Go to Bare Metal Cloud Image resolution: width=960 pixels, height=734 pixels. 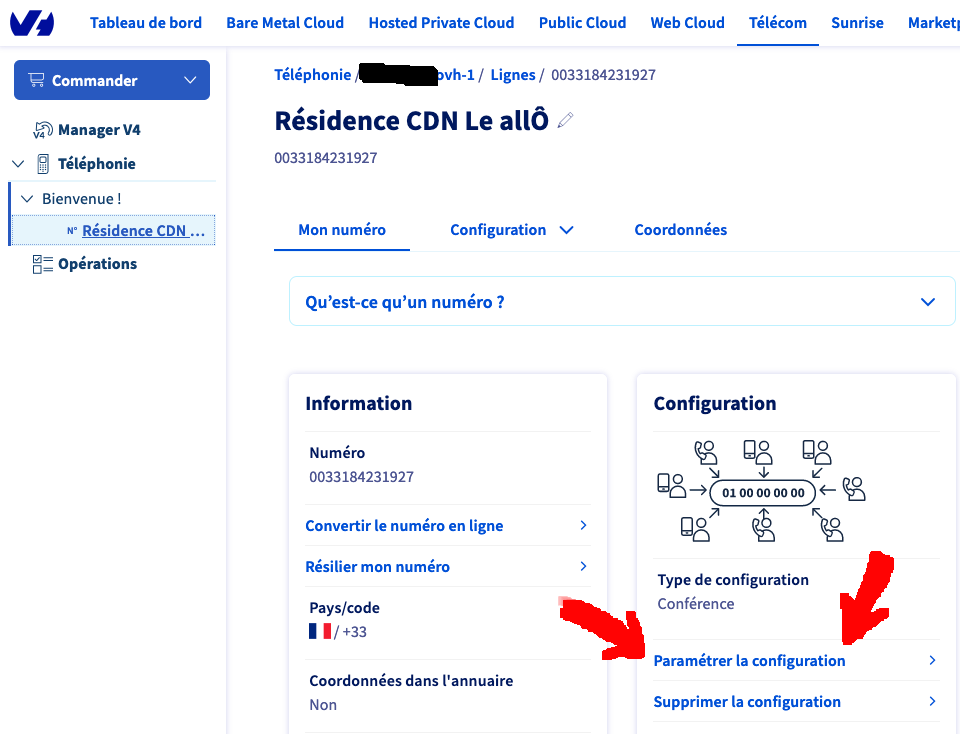coord(285,23)
